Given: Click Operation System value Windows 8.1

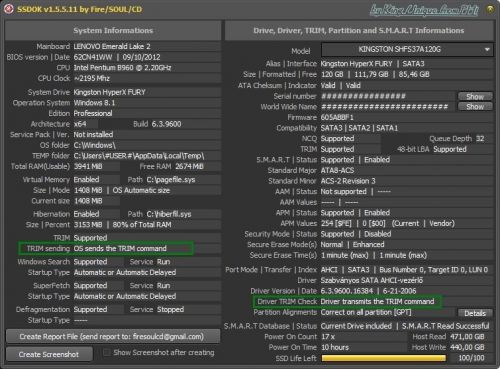Looking at the screenshot, I should click(94, 103).
